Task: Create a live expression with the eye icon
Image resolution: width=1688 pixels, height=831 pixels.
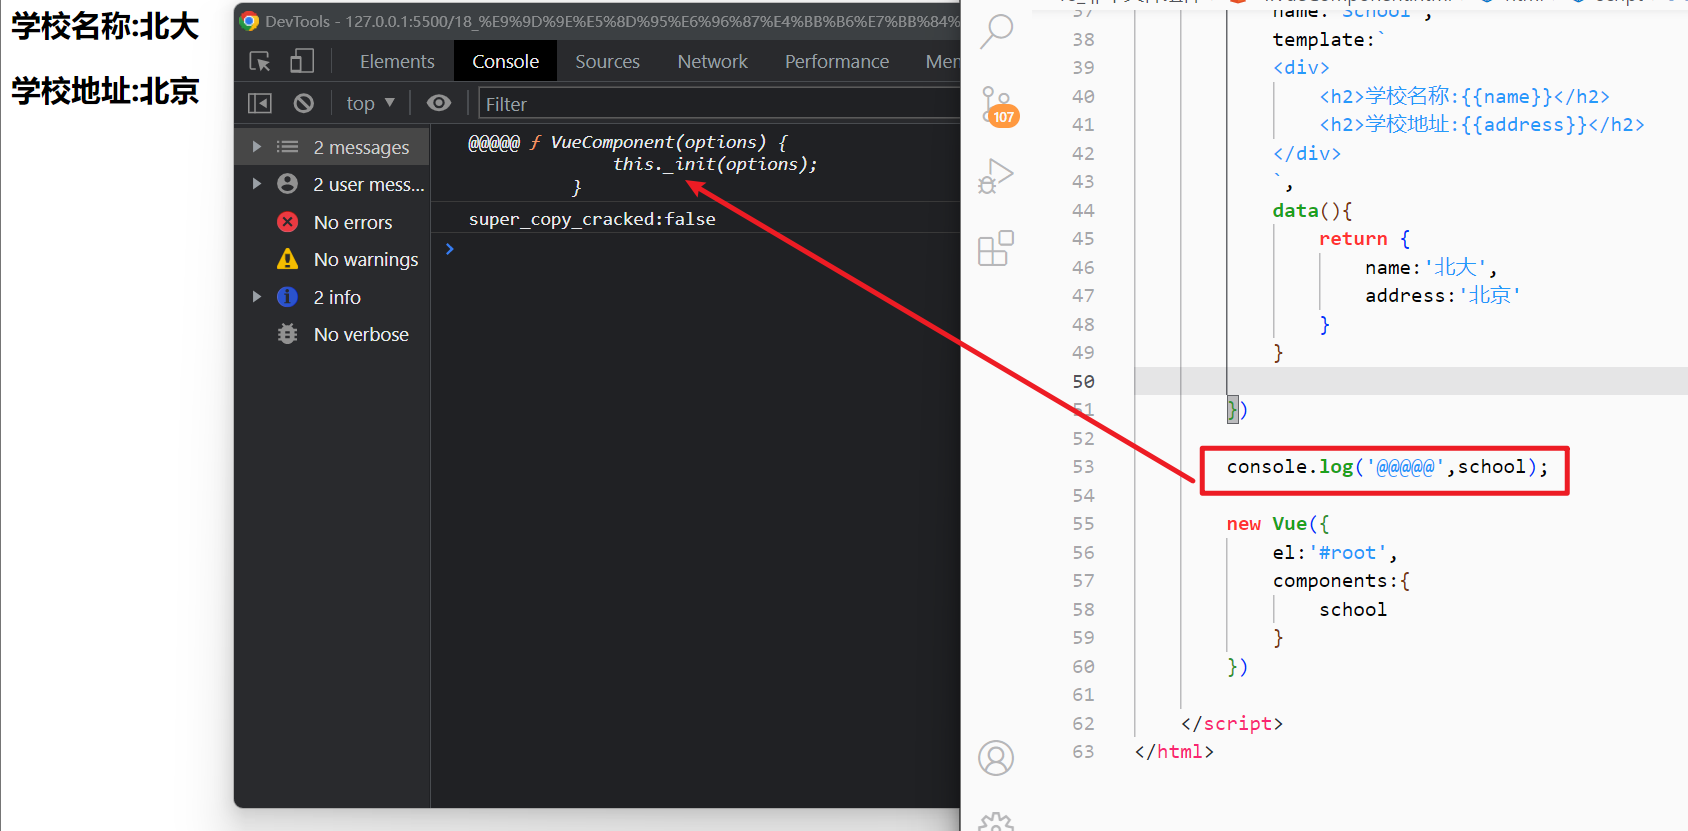Action: tap(438, 103)
